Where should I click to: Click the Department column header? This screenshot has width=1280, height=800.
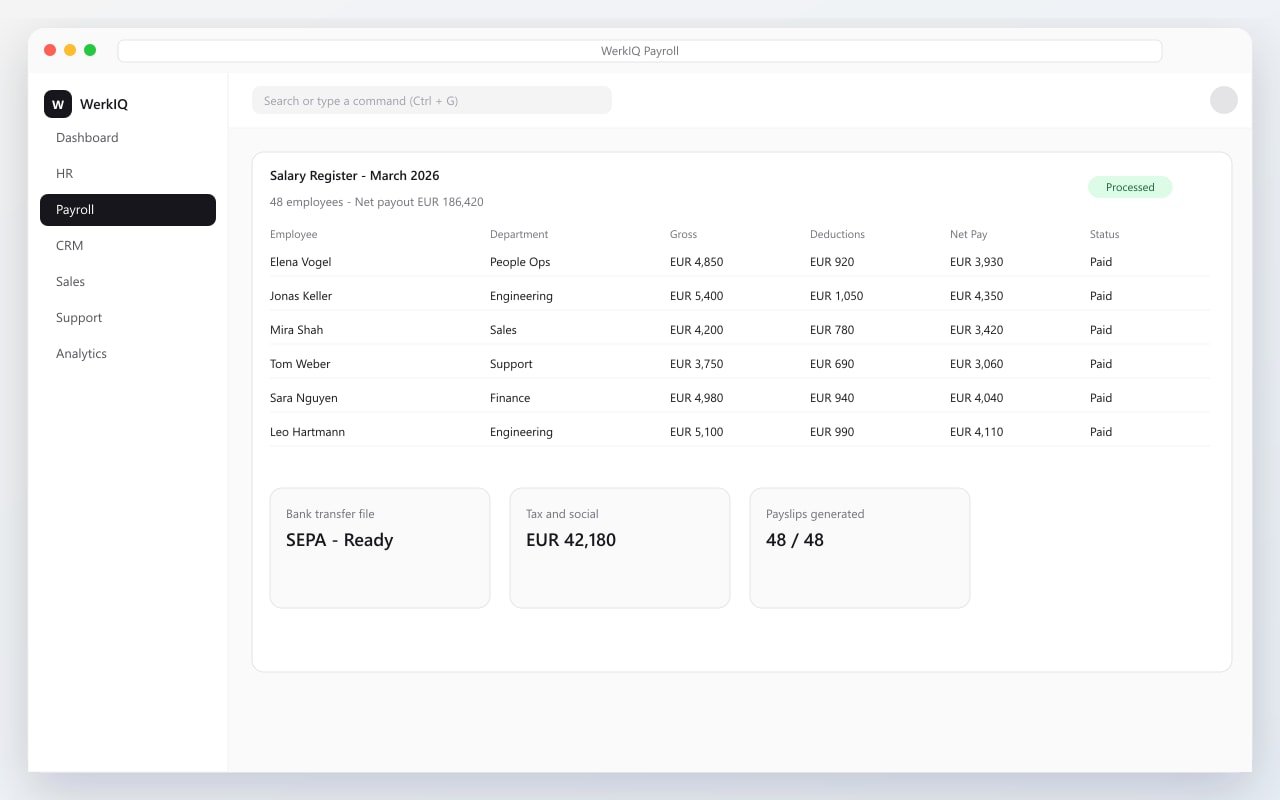[x=519, y=234]
